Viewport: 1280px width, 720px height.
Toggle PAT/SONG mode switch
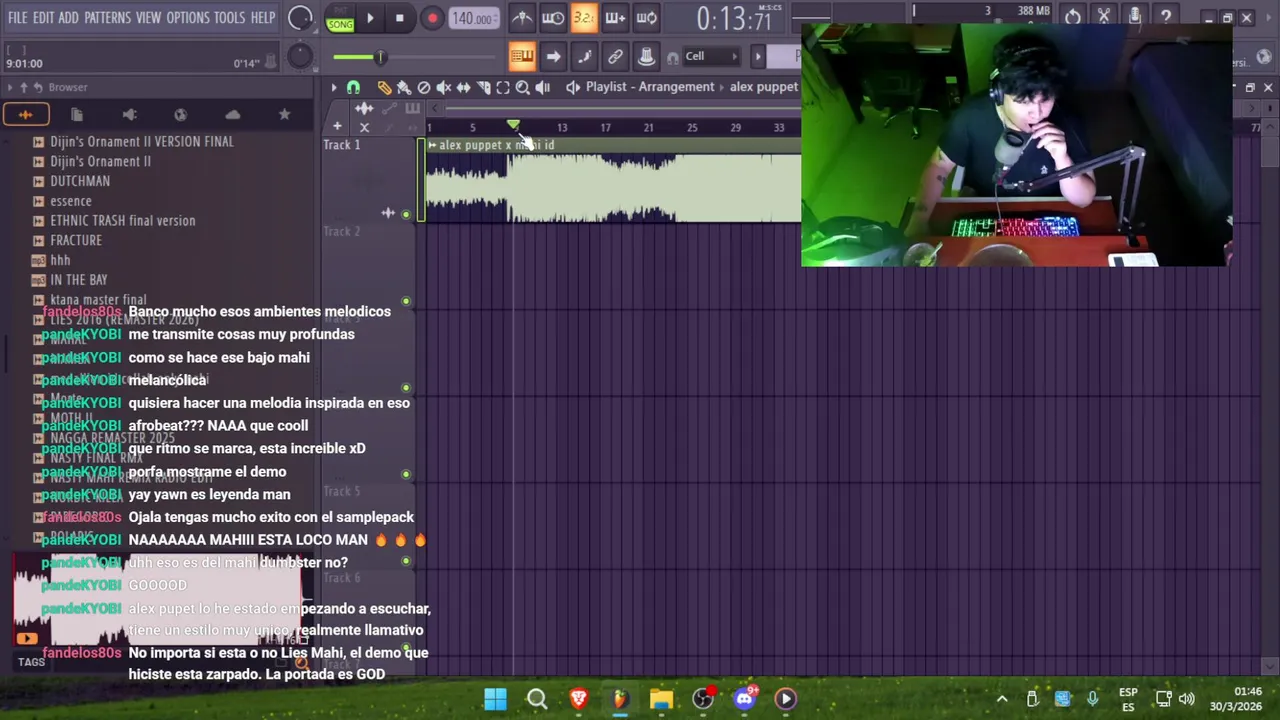coord(340,18)
